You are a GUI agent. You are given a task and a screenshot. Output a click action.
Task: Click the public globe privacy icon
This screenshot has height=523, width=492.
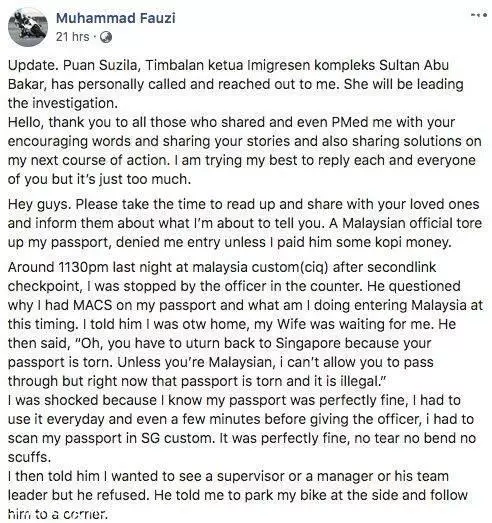tap(106, 37)
